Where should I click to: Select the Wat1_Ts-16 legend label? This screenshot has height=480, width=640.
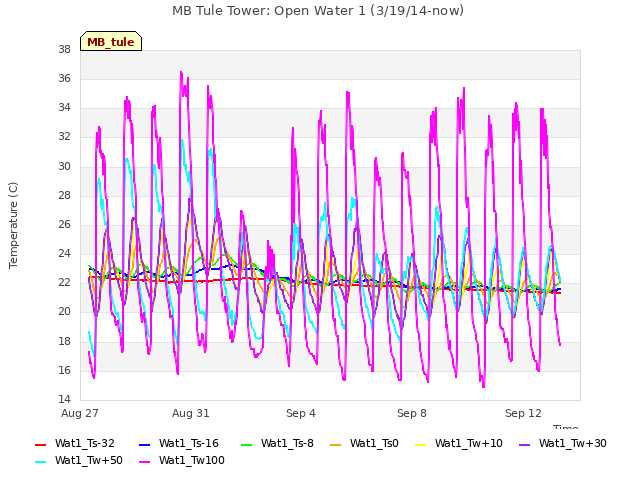click(189, 443)
